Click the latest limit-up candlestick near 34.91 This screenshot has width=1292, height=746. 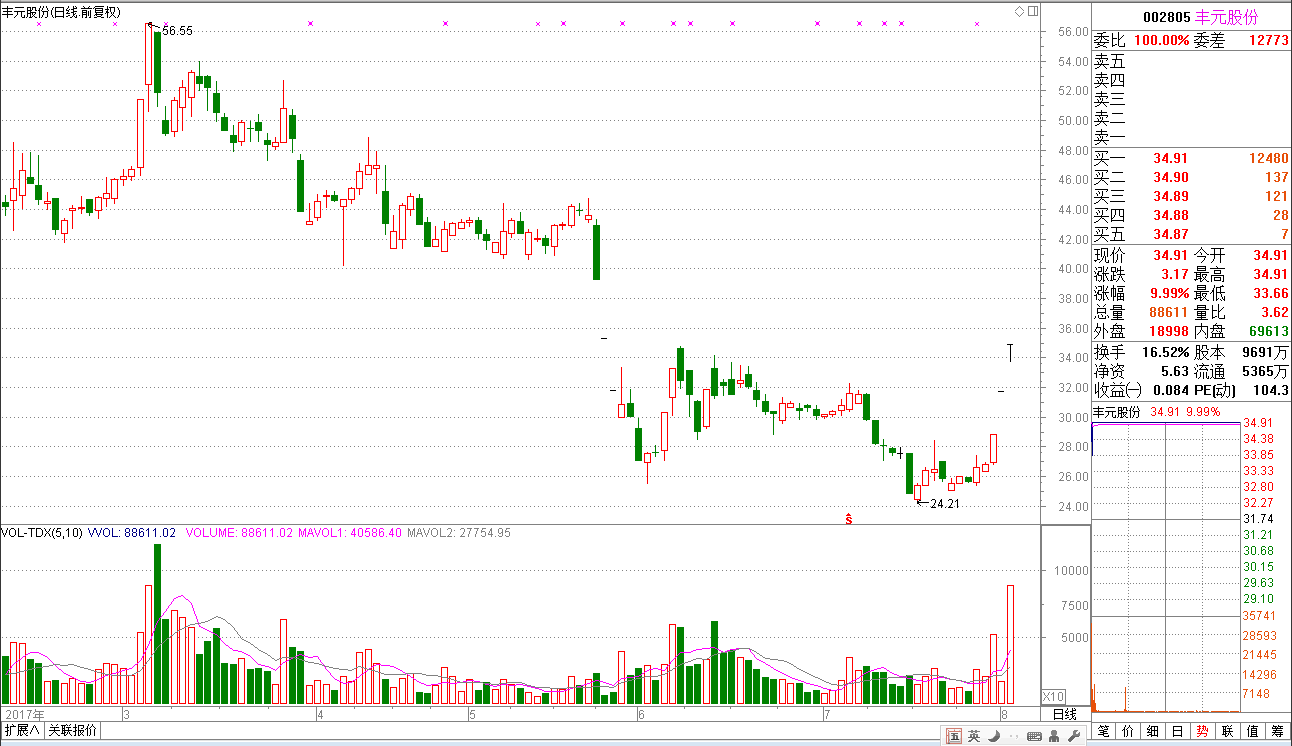coord(1010,352)
